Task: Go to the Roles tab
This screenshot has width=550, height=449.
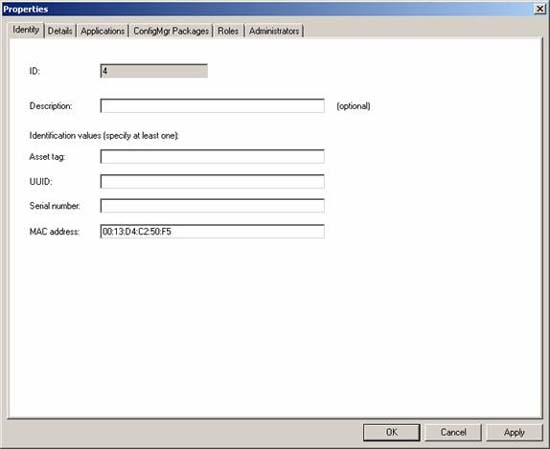Action: pos(228,31)
